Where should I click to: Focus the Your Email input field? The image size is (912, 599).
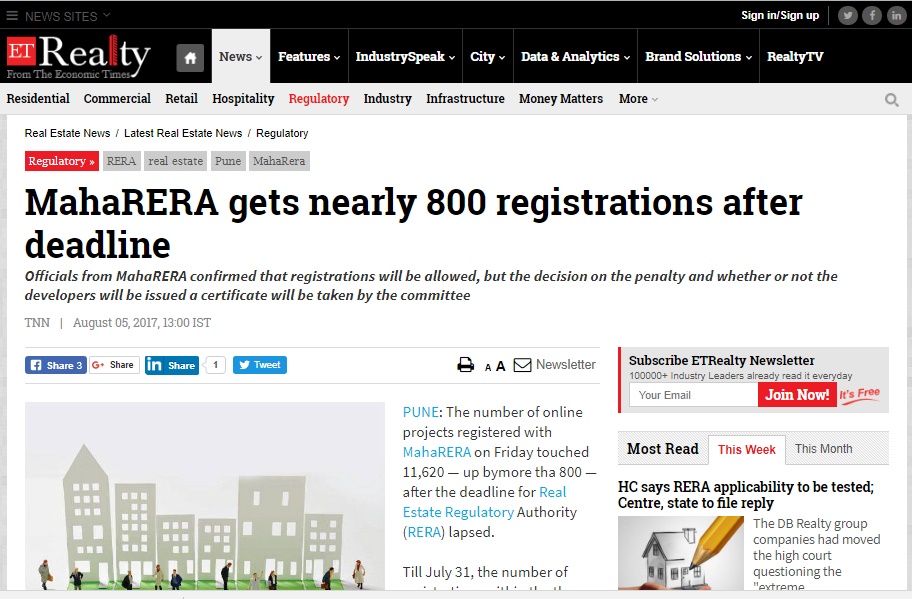pyautogui.click(x=693, y=395)
